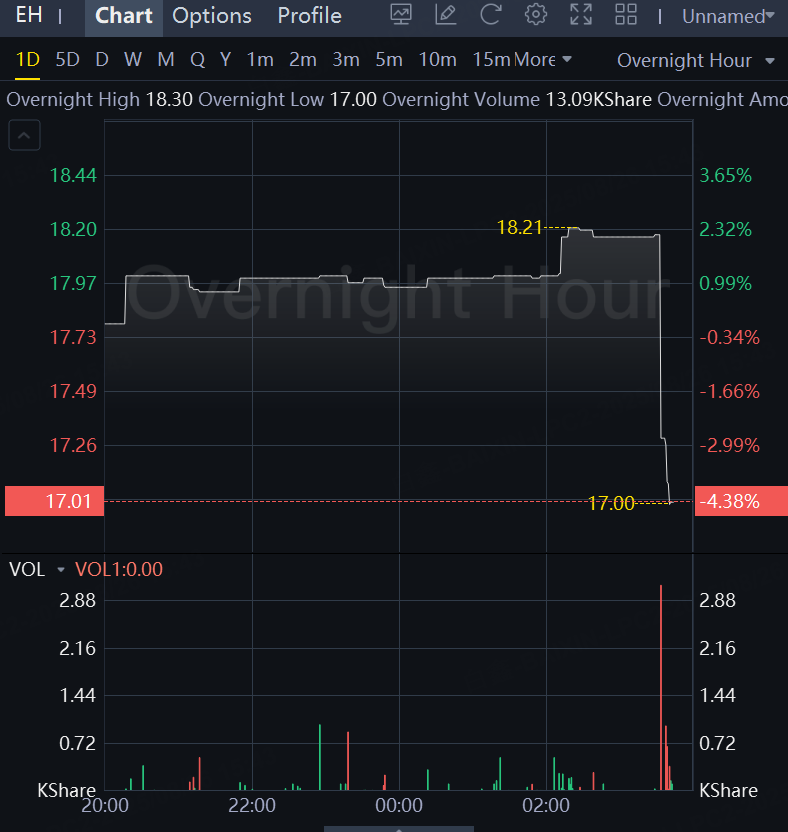The width and height of the screenshot is (788, 832).
Task: Collapse the panel with the up-chevron box
Action: (24, 135)
